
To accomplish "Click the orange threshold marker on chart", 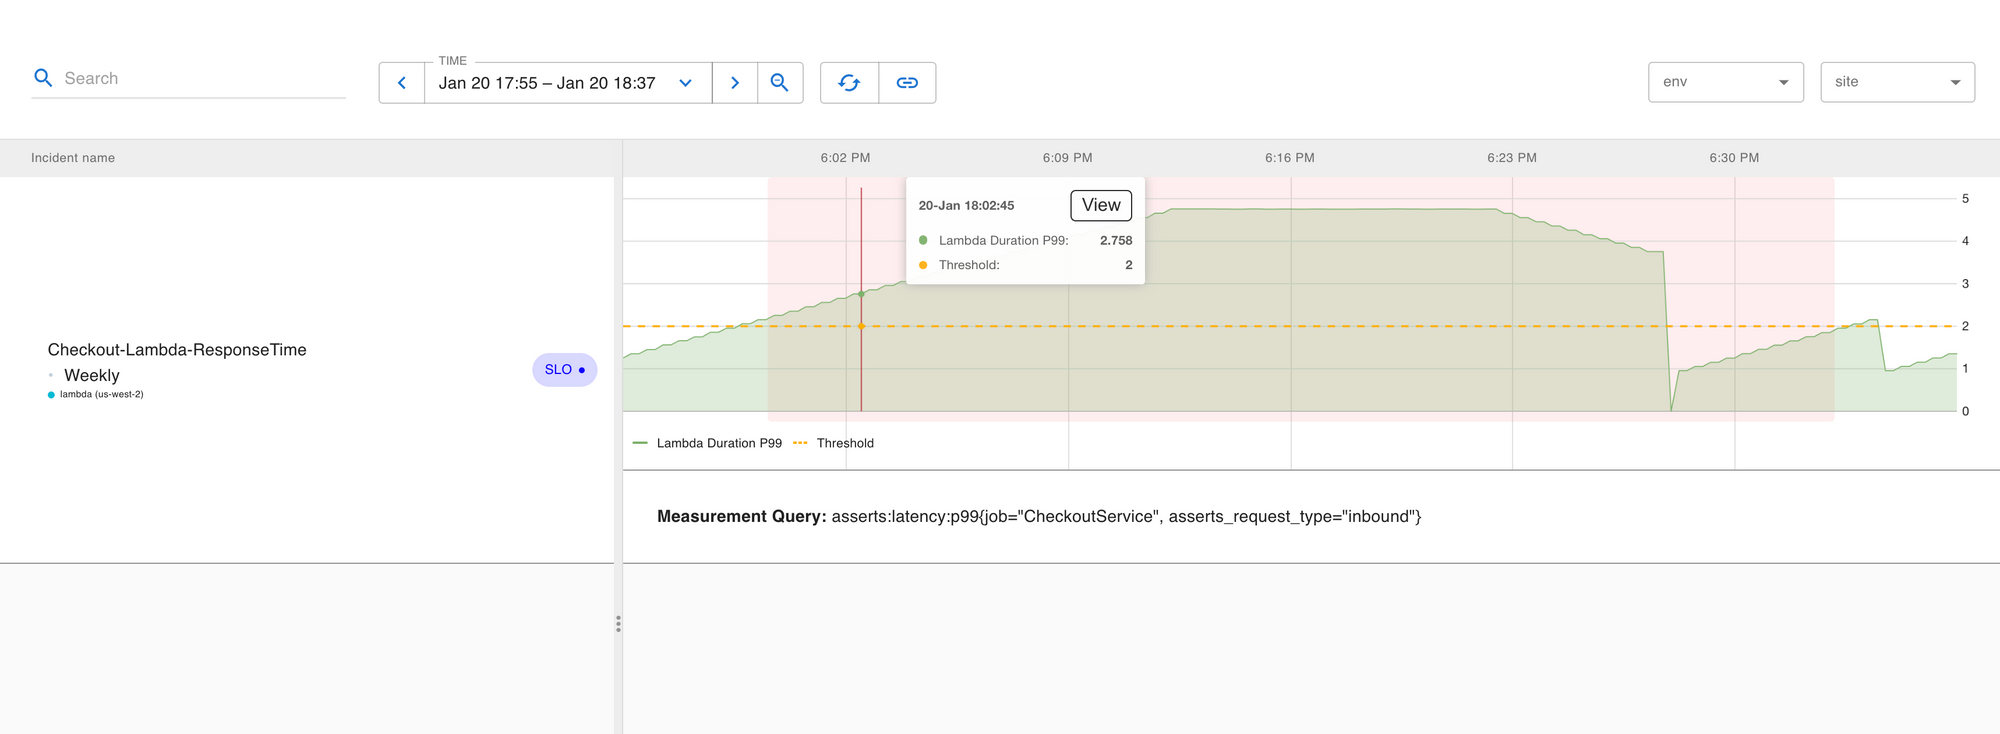I will pyautogui.click(x=861, y=326).
